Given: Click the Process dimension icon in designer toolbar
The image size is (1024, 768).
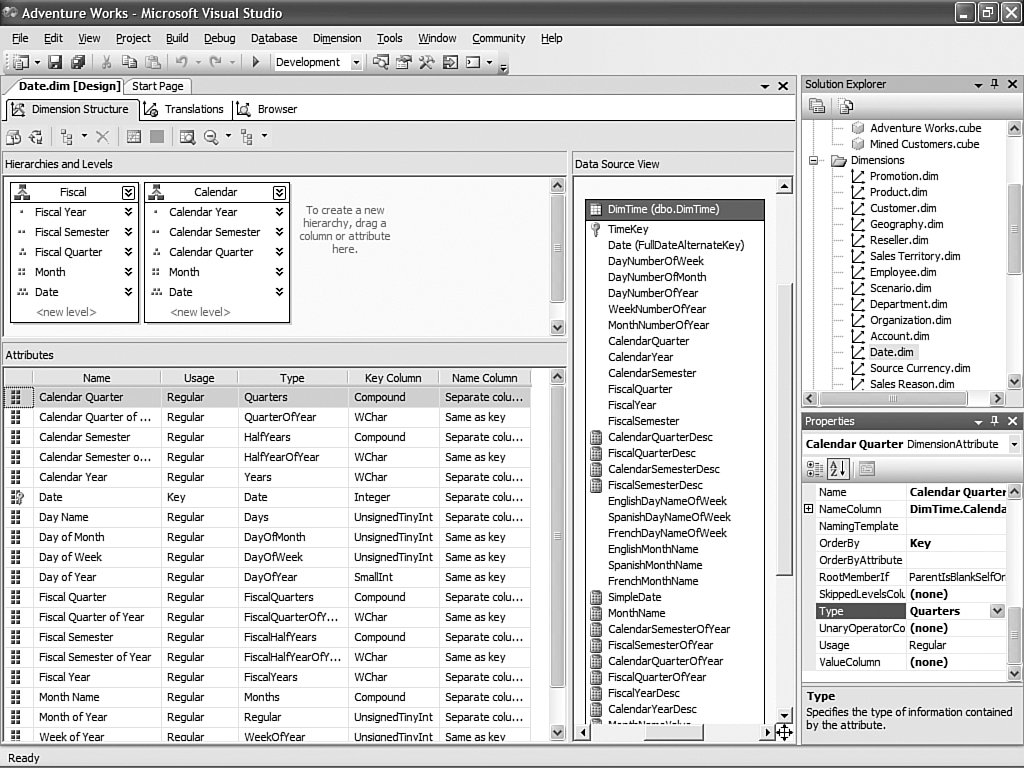Looking at the screenshot, I should (36, 136).
